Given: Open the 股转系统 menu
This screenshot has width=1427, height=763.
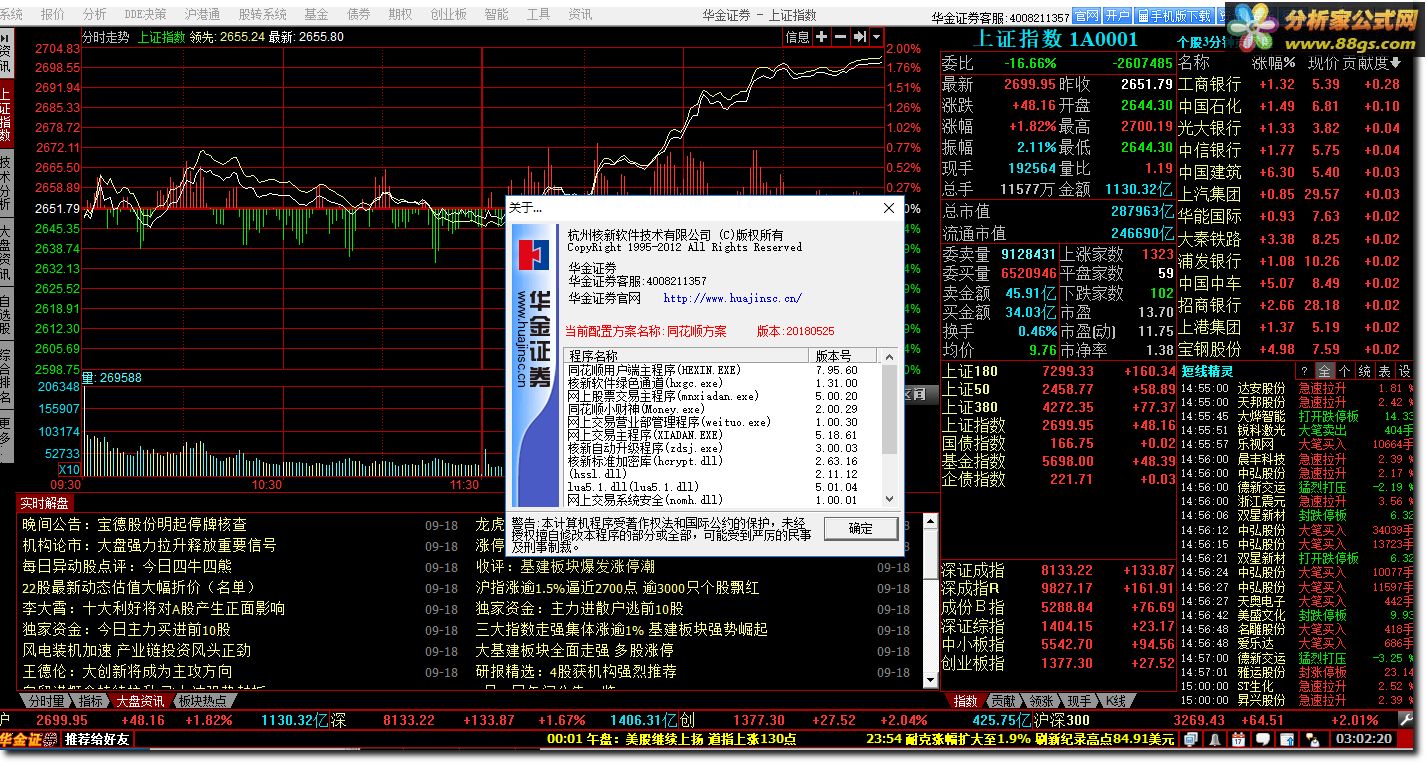Looking at the screenshot, I should tap(262, 14).
